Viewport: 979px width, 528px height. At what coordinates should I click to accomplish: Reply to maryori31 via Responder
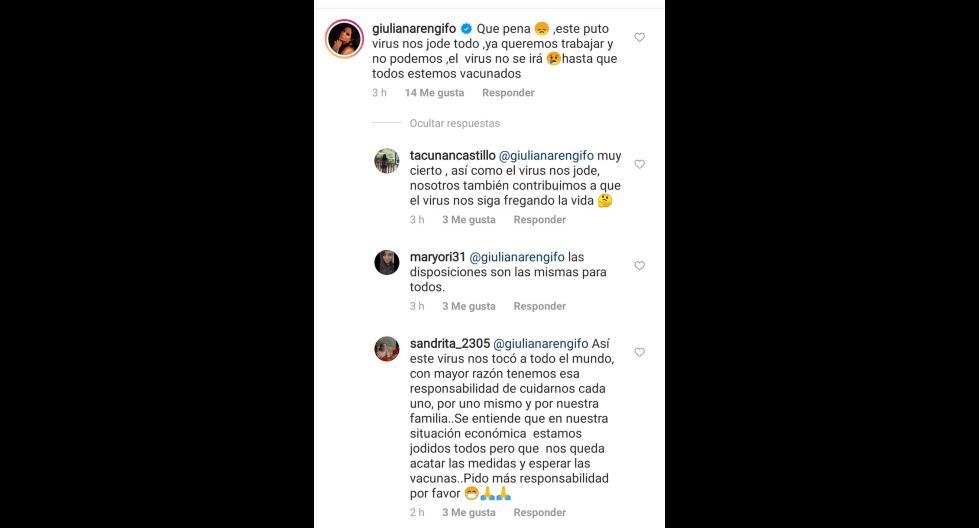tap(539, 306)
